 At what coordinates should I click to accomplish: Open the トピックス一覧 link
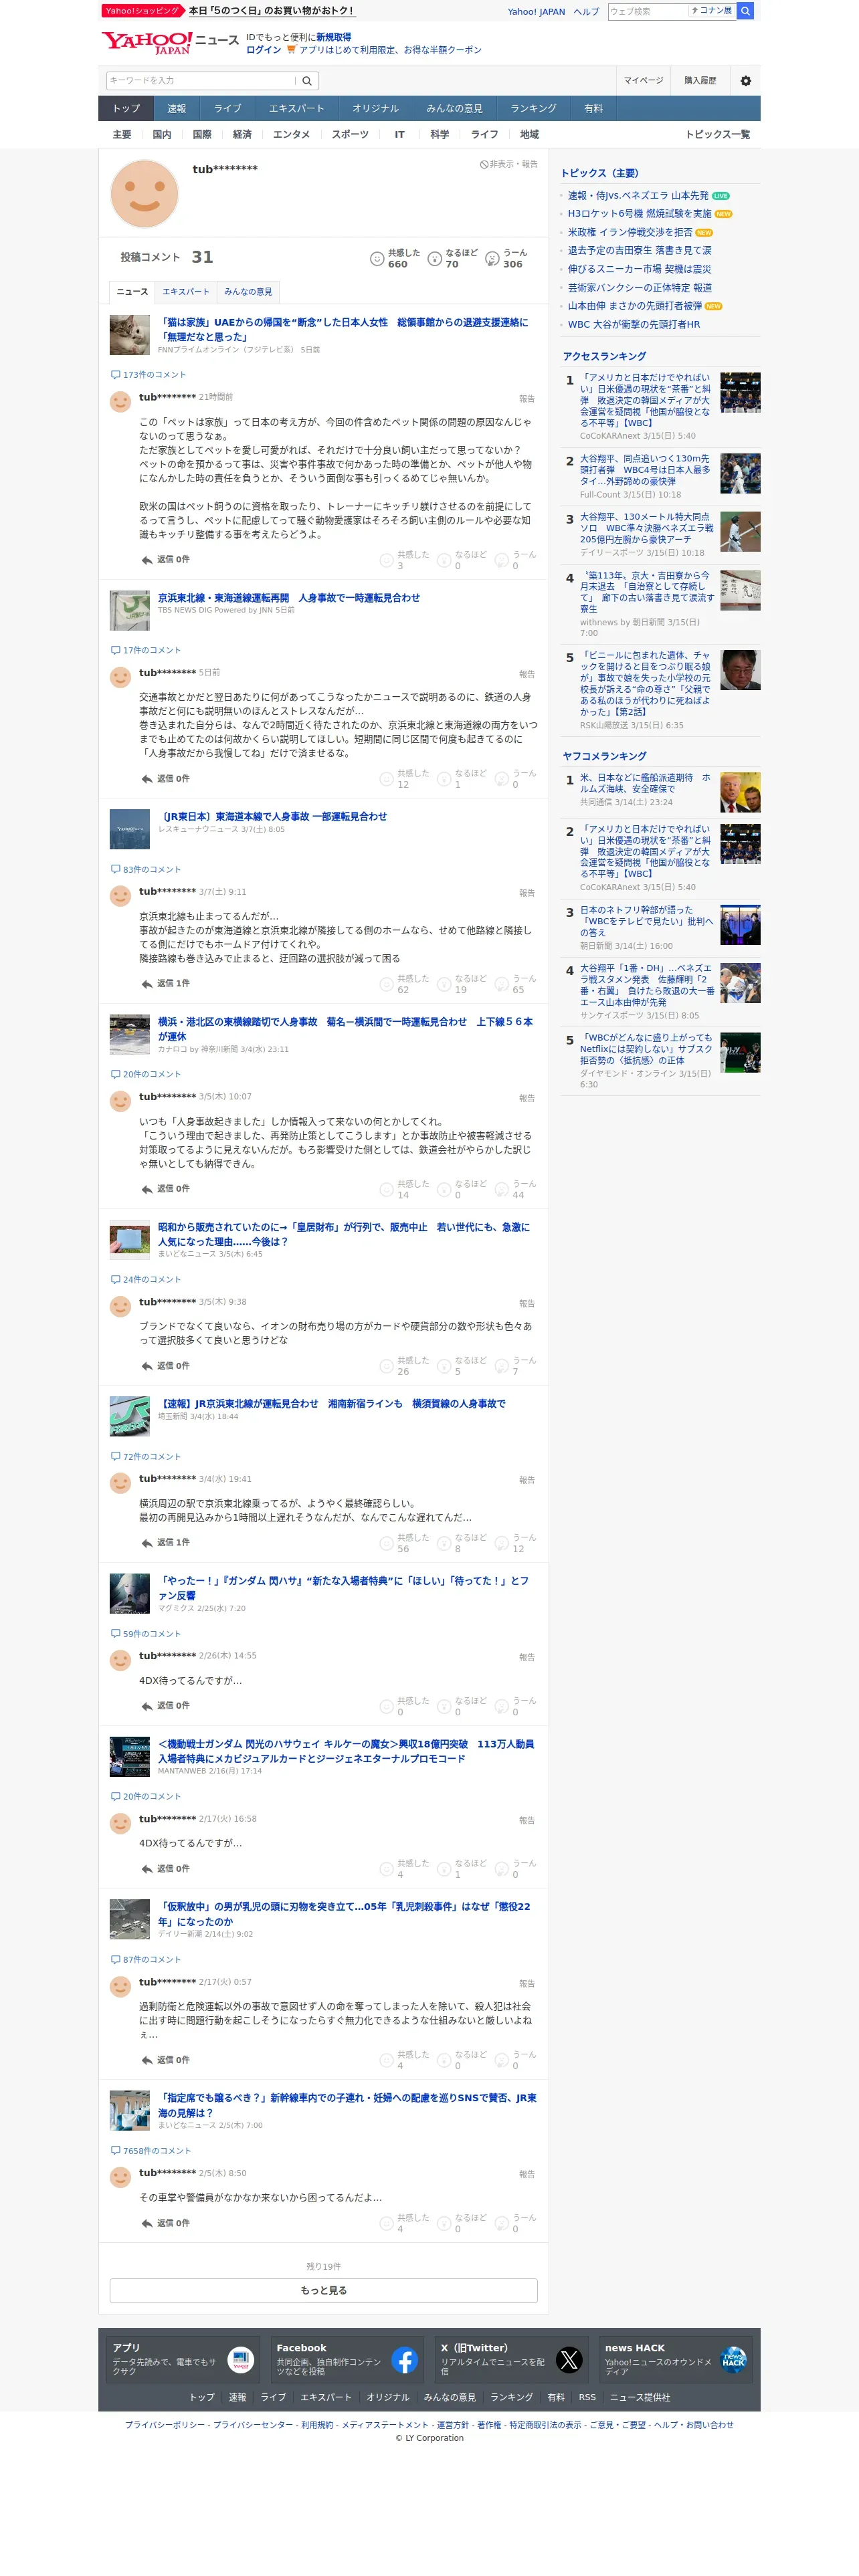pyautogui.click(x=717, y=135)
